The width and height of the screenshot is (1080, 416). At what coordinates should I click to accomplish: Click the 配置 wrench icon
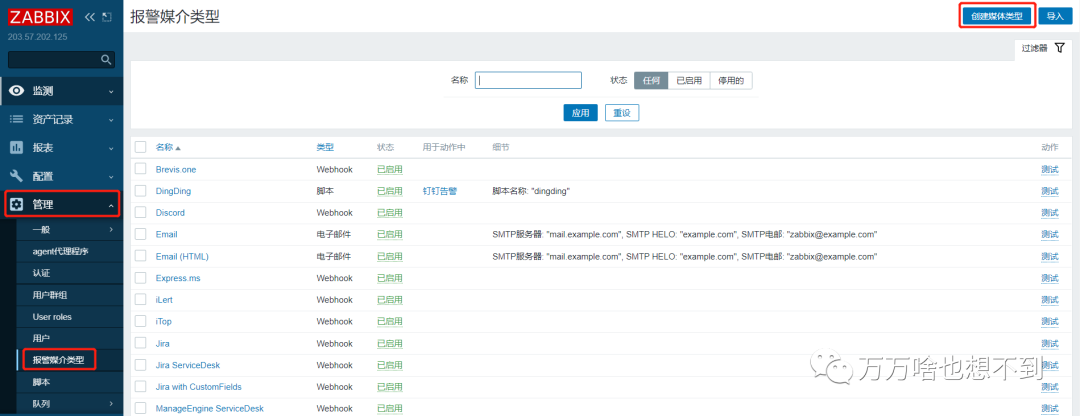pyautogui.click(x=17, y=176)
